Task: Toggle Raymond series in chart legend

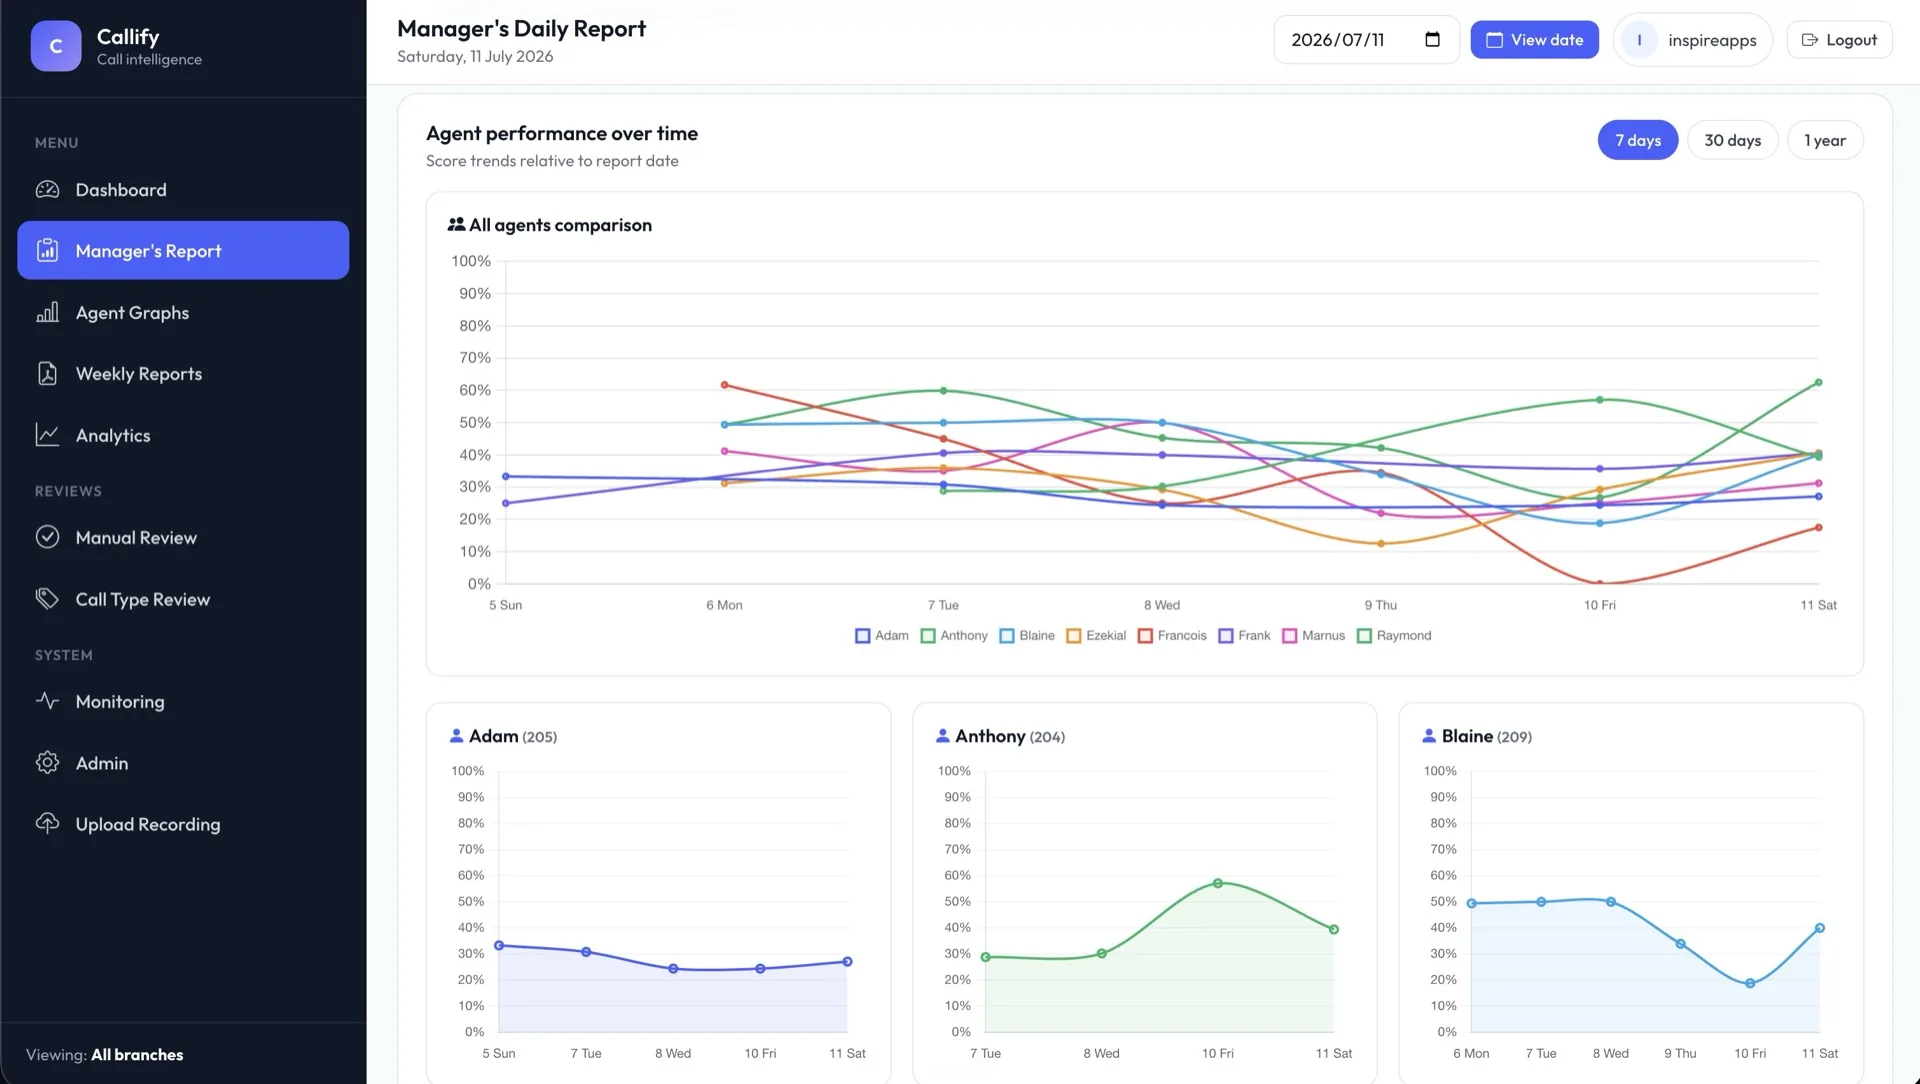Action: (1394, 636)
